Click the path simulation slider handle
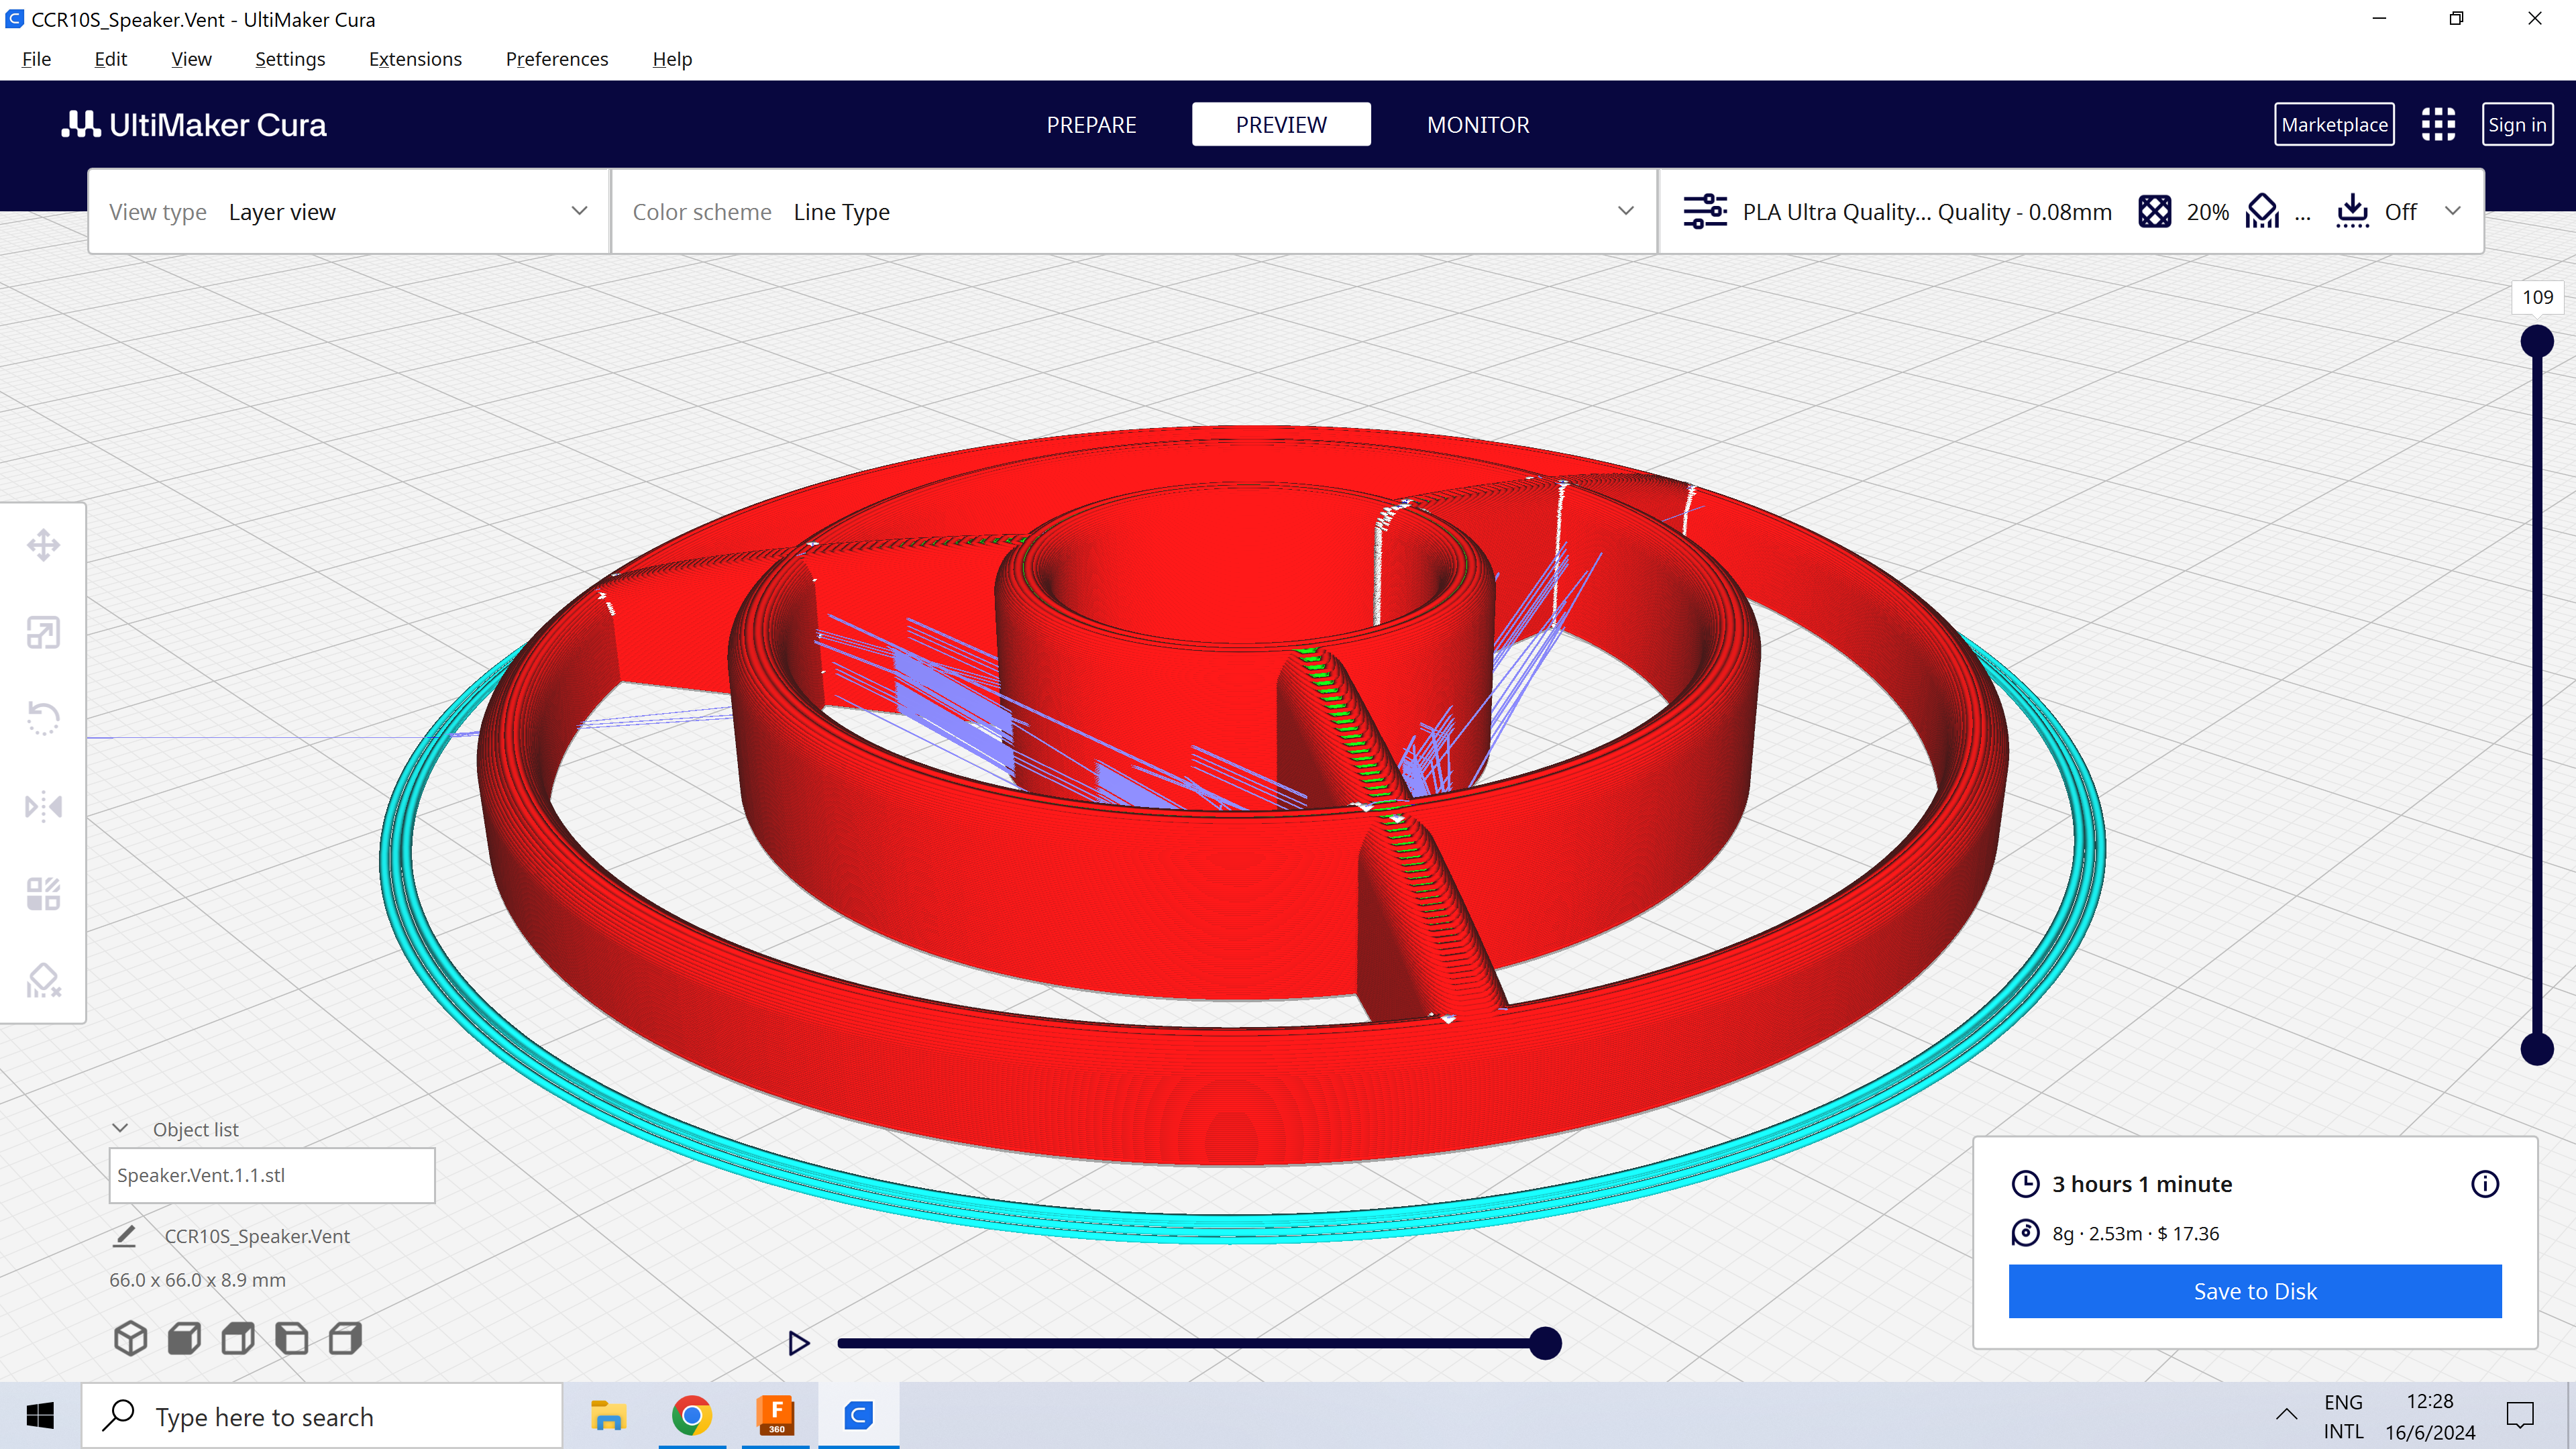The image size is (2576, 1449). (x=1545, y=1343)
